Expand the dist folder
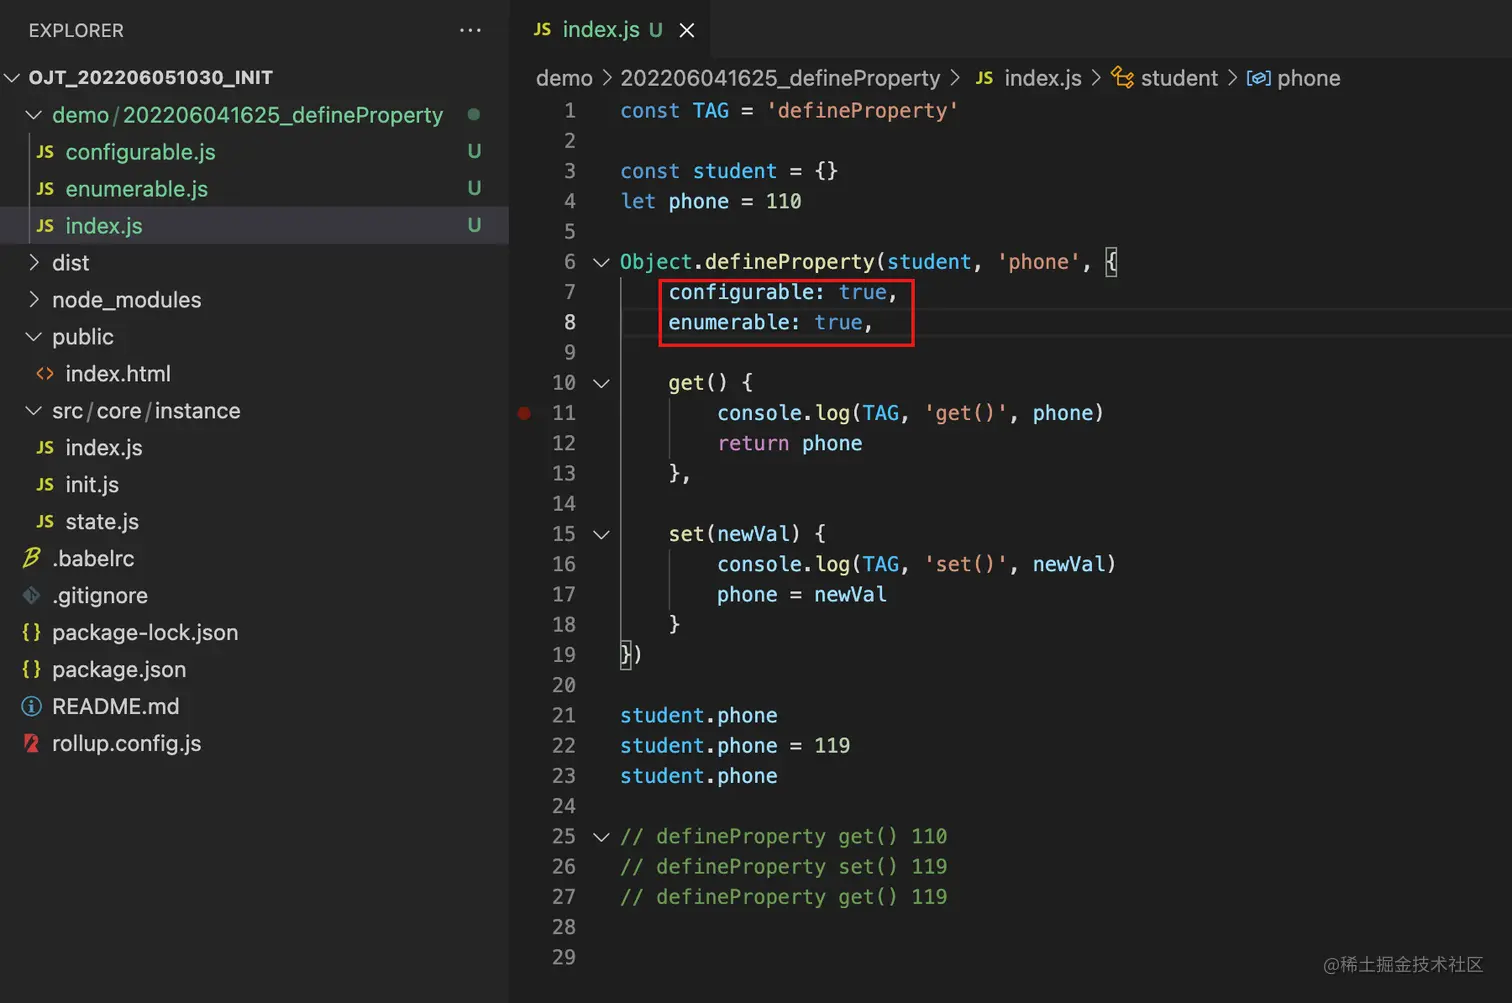The height and width of the screenshot is (1003, 1512). (x=254, y=263)
